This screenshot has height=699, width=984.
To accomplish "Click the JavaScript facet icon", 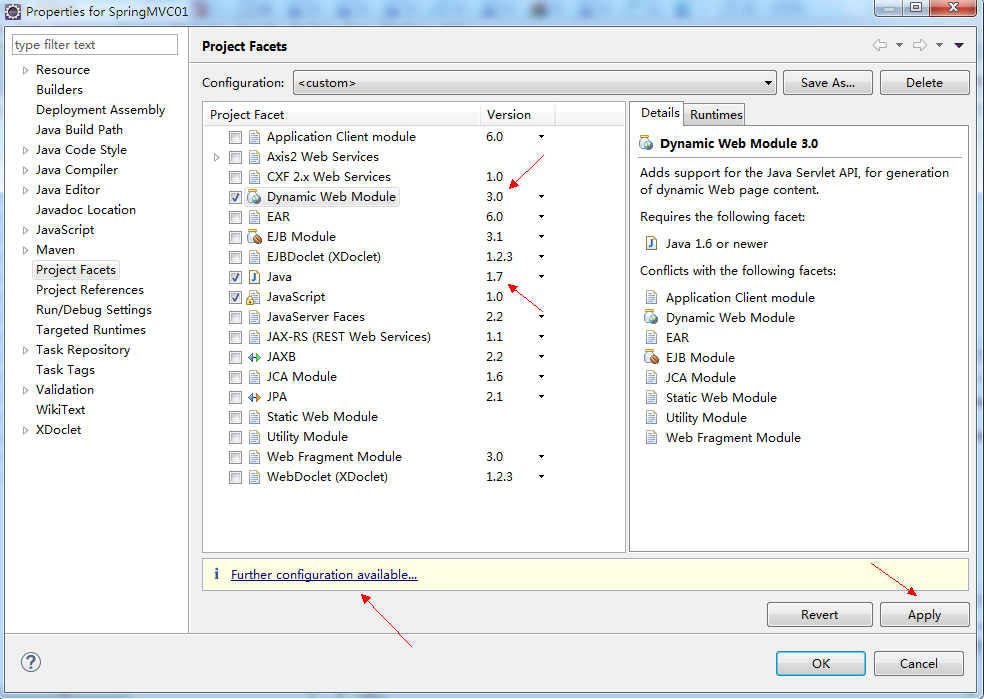I will point(254,297).
